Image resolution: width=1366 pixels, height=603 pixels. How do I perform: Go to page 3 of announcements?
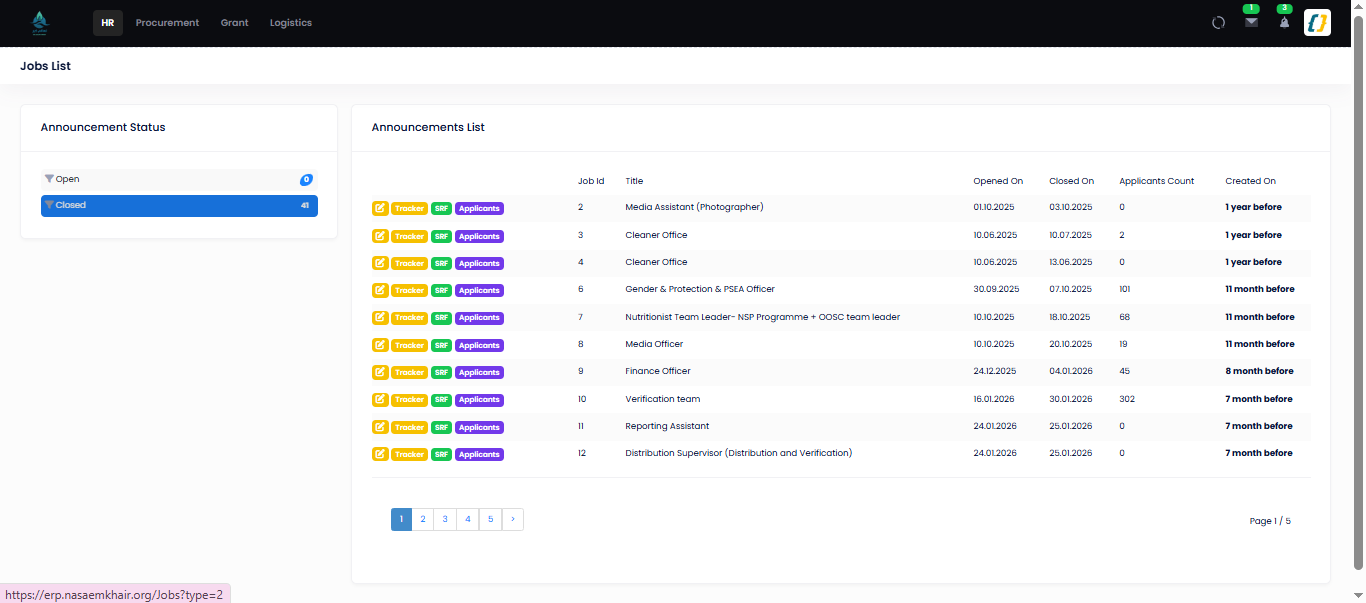pos(445,520)
